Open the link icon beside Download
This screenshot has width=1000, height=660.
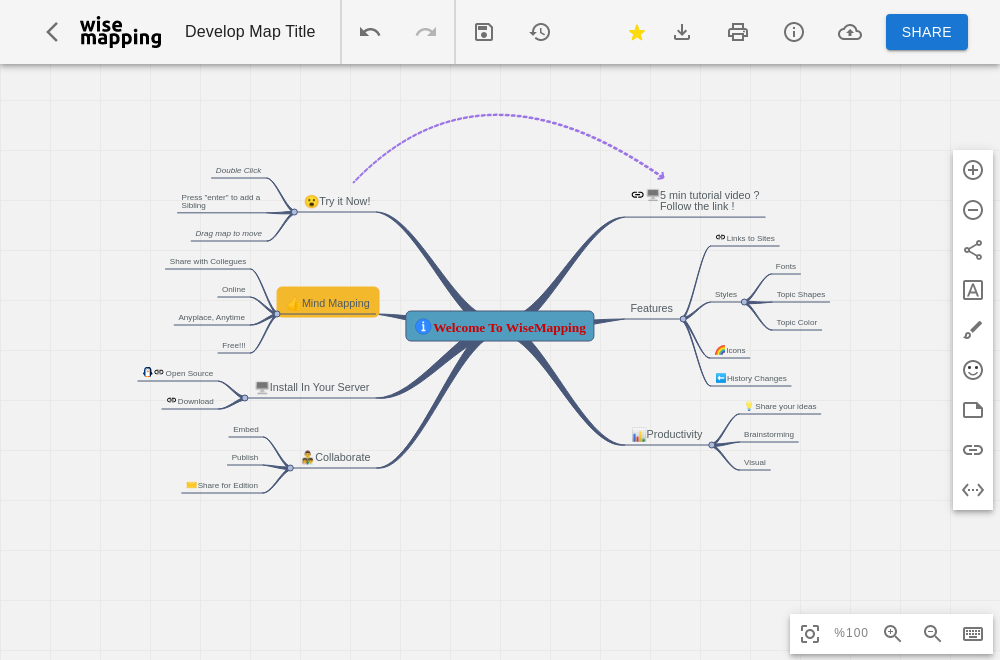coord(172,400)
